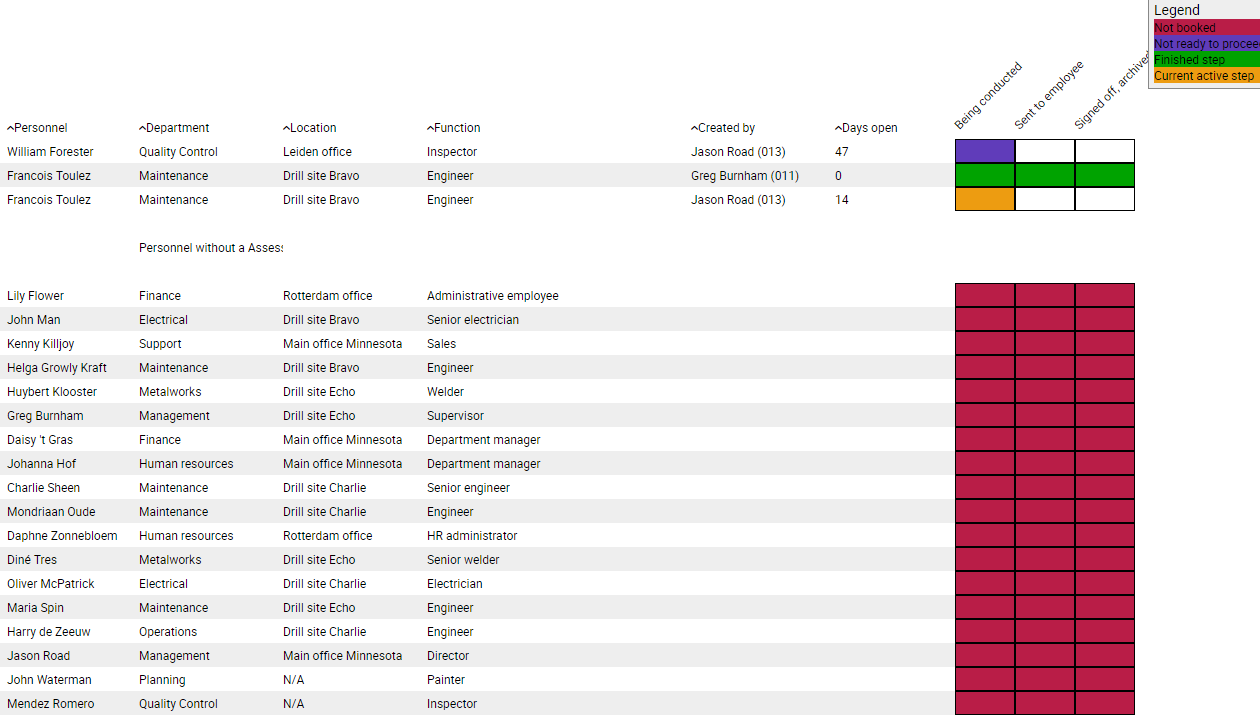Sort by Created by column caret
The image size is (1260, 718).
695,128
